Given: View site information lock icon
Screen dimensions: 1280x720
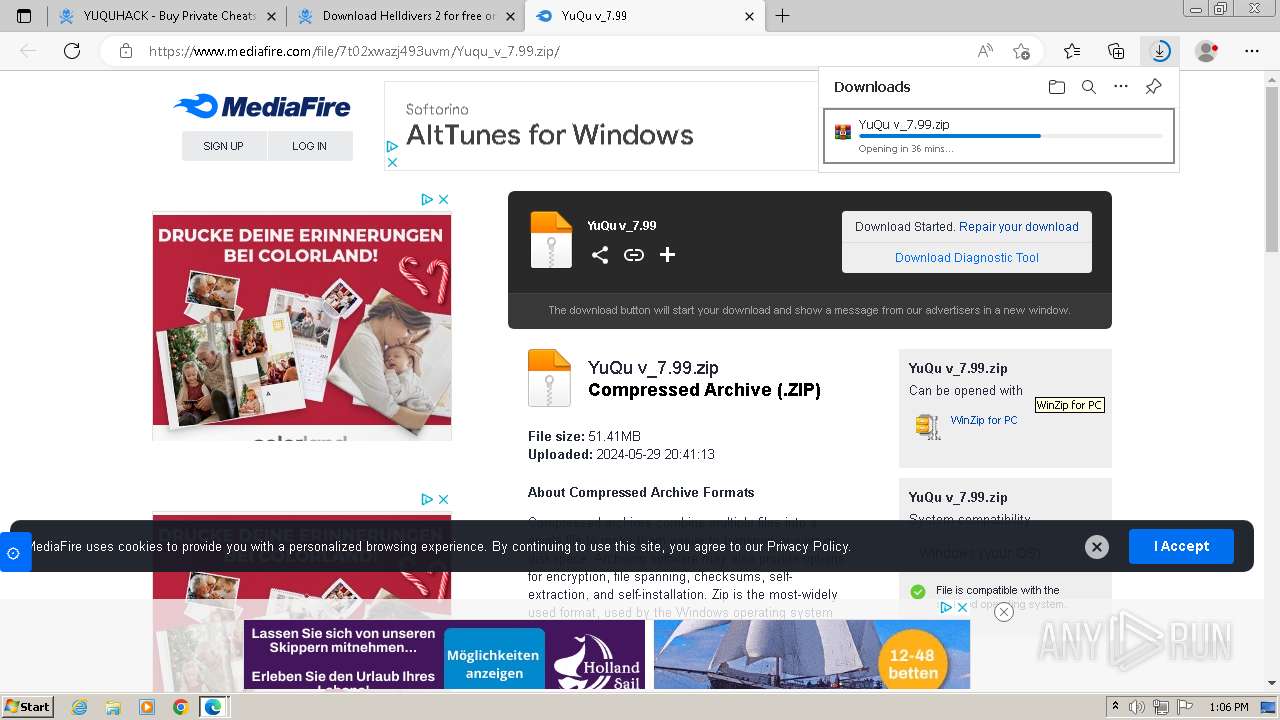Looking at the screenshot, I should (125, 51).
